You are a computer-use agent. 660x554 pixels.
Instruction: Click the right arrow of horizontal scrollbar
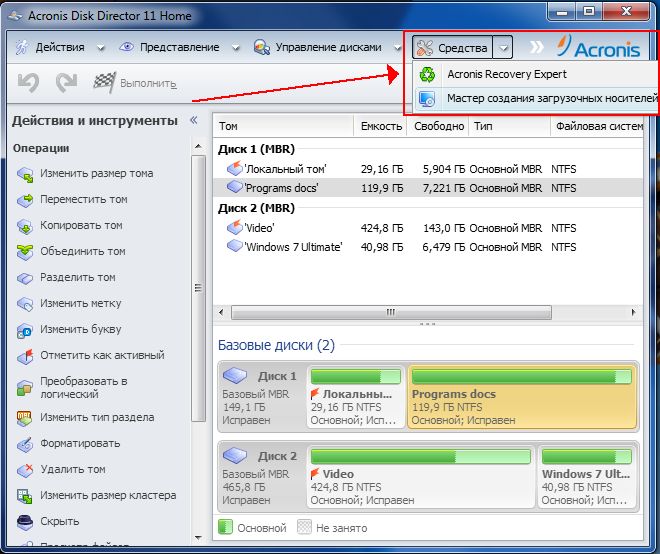pyautogui.click(x=633, y=312)
